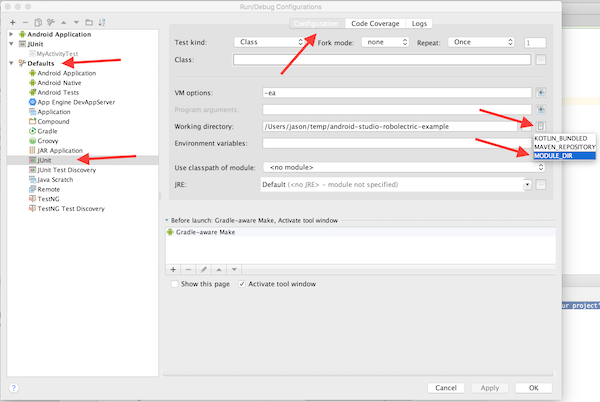Move configuration down arrow in toolbar
This screenshot has width=600, height=402.
(x=76, y=23)
